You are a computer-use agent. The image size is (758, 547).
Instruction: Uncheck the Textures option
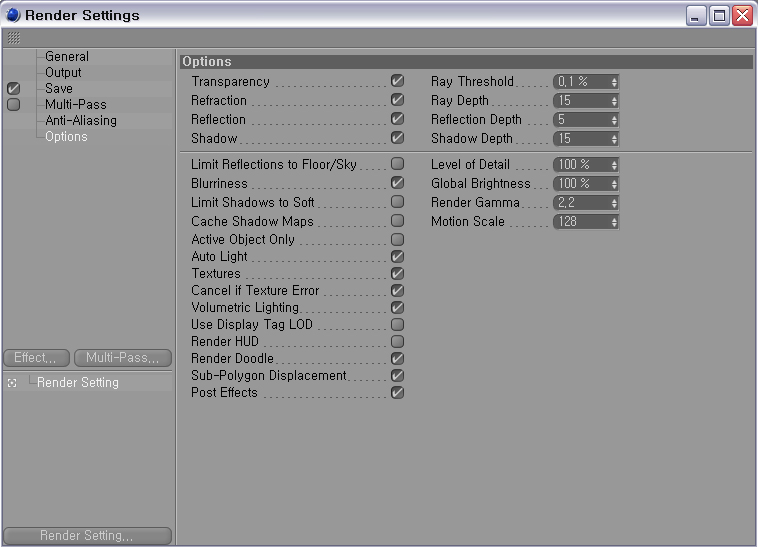397,274
